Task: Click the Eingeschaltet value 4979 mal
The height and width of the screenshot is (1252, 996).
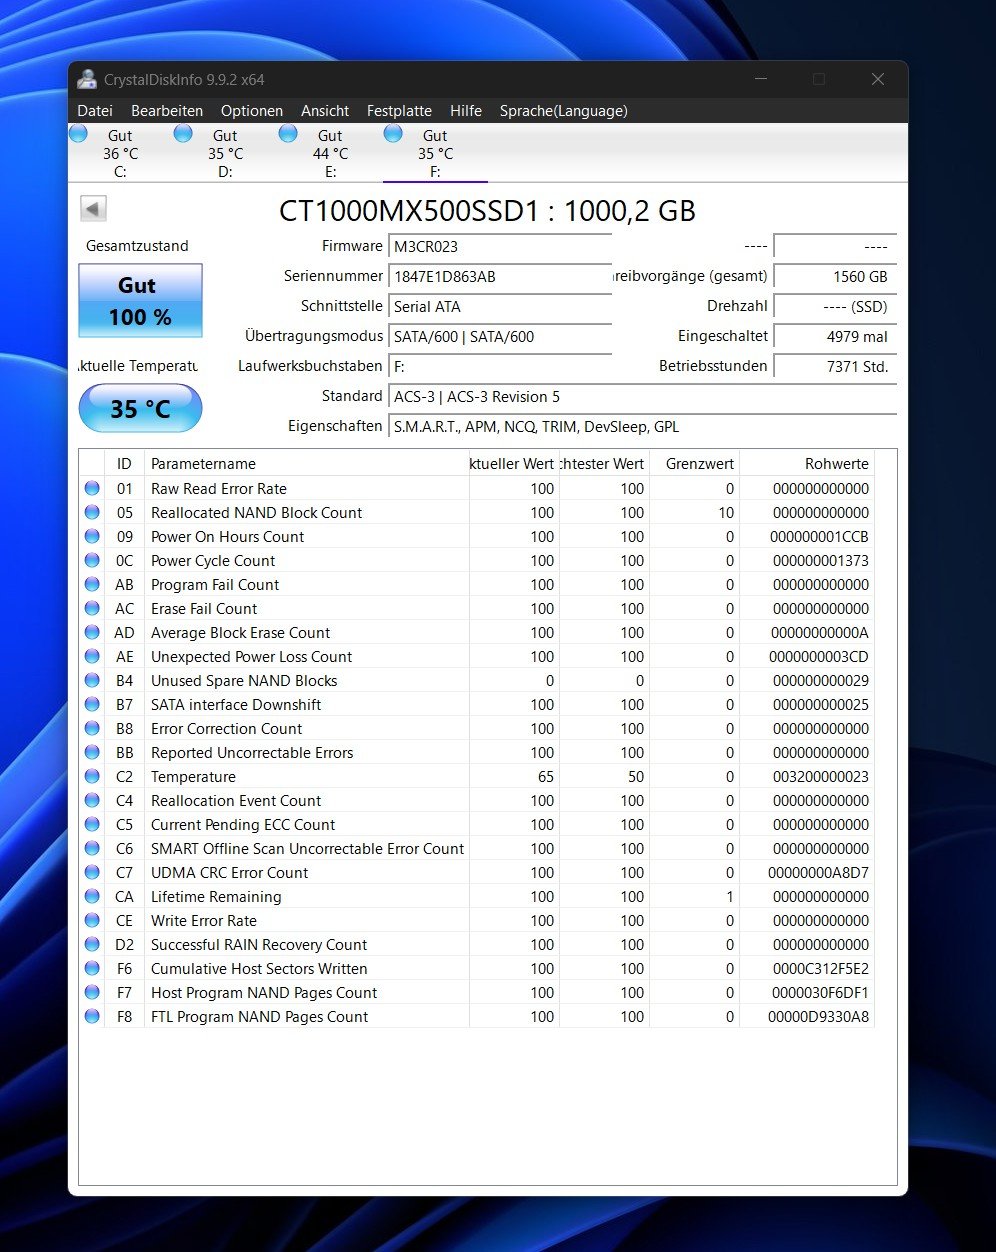Action: coord(835,336)
